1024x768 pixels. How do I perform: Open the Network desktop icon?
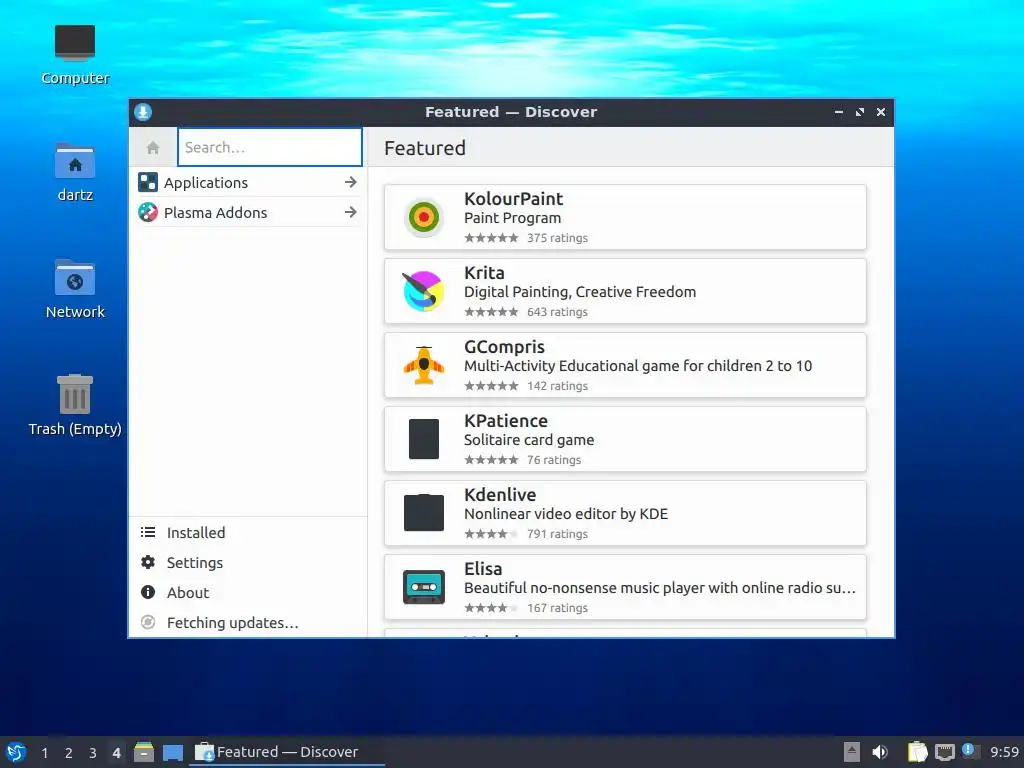point(74,289)
